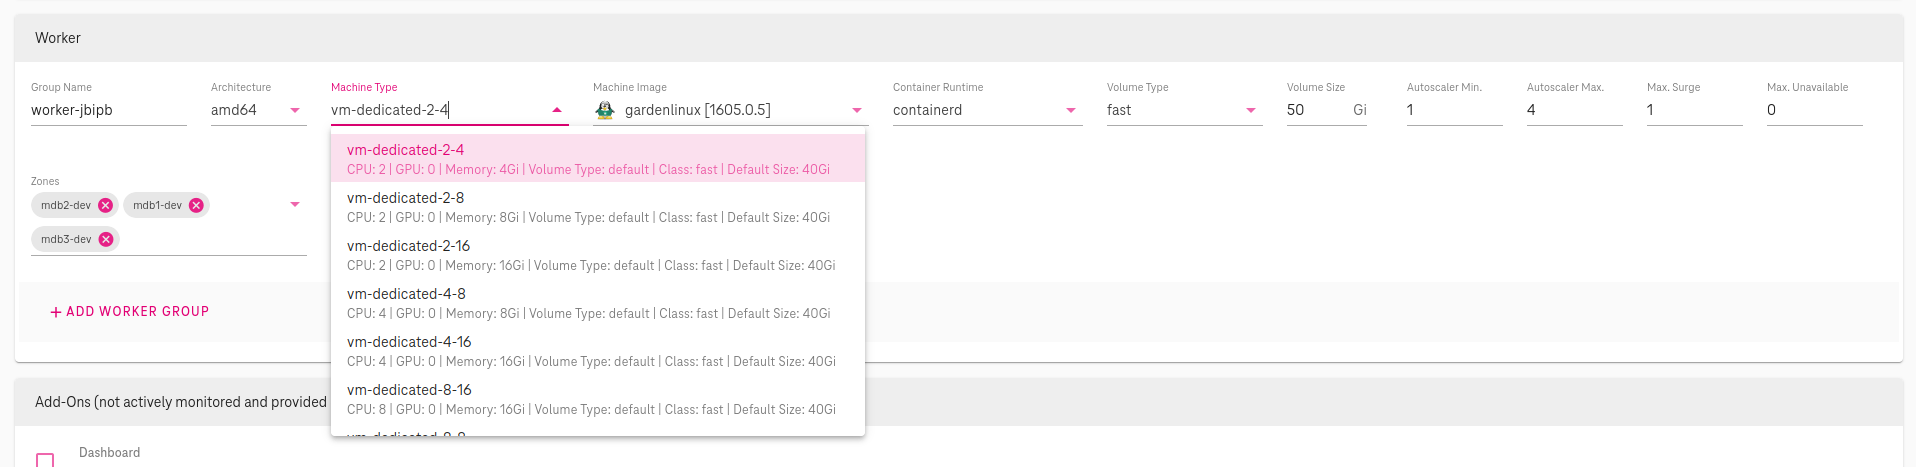Remove the mdb3-dev zone chip
This screenshot has width=1916, height=467.
pos(106,239)
